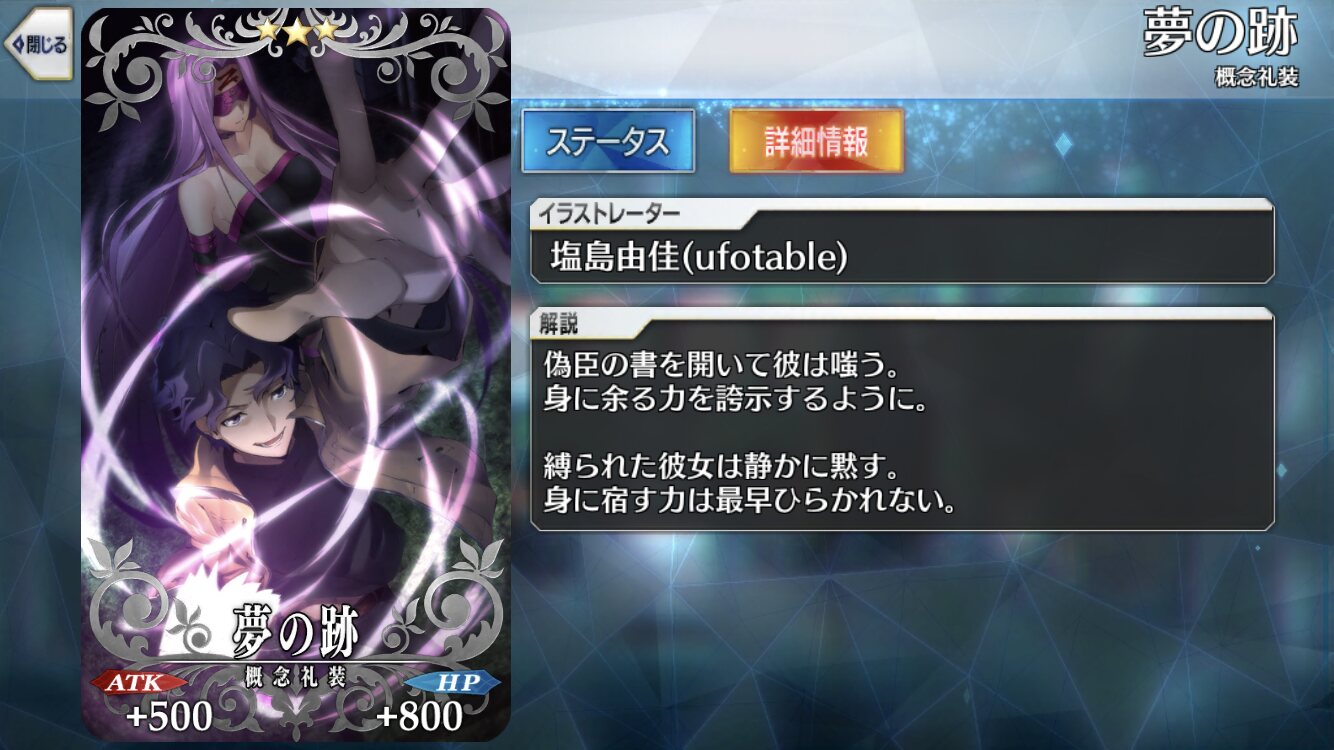The image size is (1334, 750).
Task: Select the 詳細情報 tab
Action: [x=816, y=141]
